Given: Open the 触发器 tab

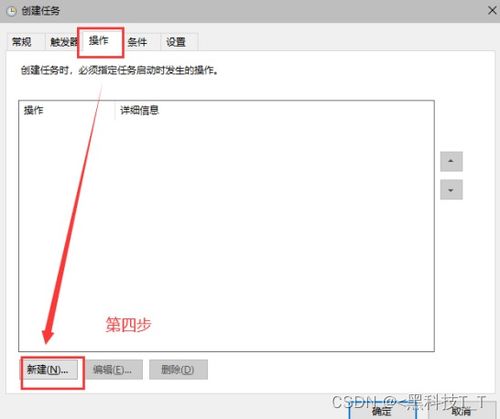Looking at the screenshot, I should coord(63,42).
